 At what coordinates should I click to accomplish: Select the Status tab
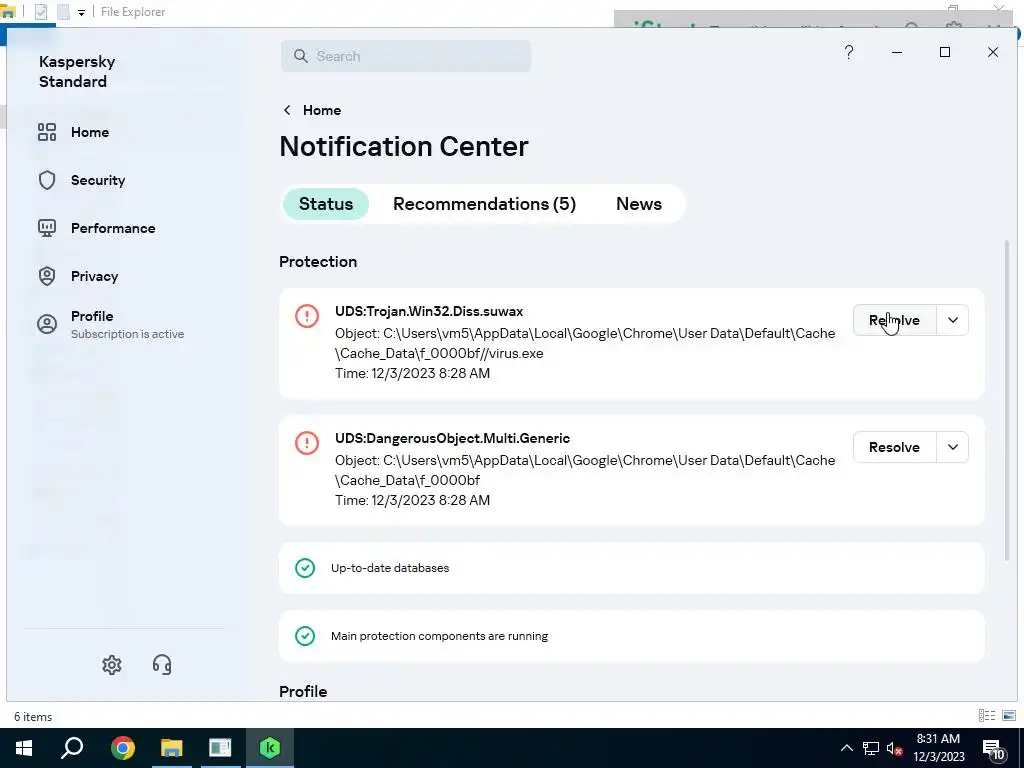pyautogui.click(x=326, y=204)
